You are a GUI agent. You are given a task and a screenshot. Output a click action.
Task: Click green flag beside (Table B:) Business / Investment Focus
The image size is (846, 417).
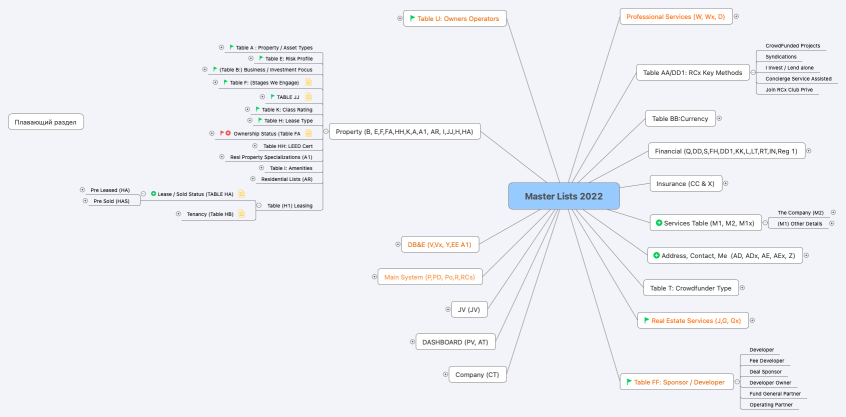click(215, 70)
